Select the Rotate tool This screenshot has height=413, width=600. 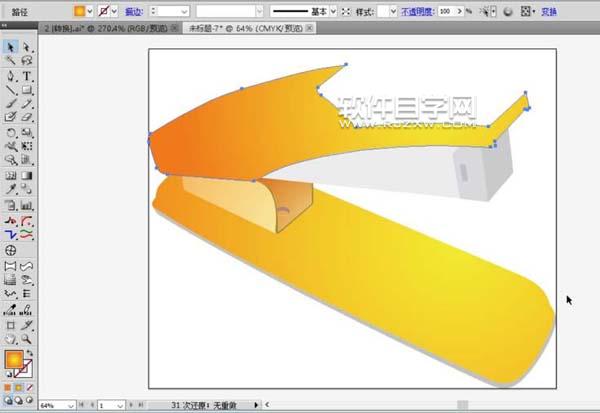point(10,133)
